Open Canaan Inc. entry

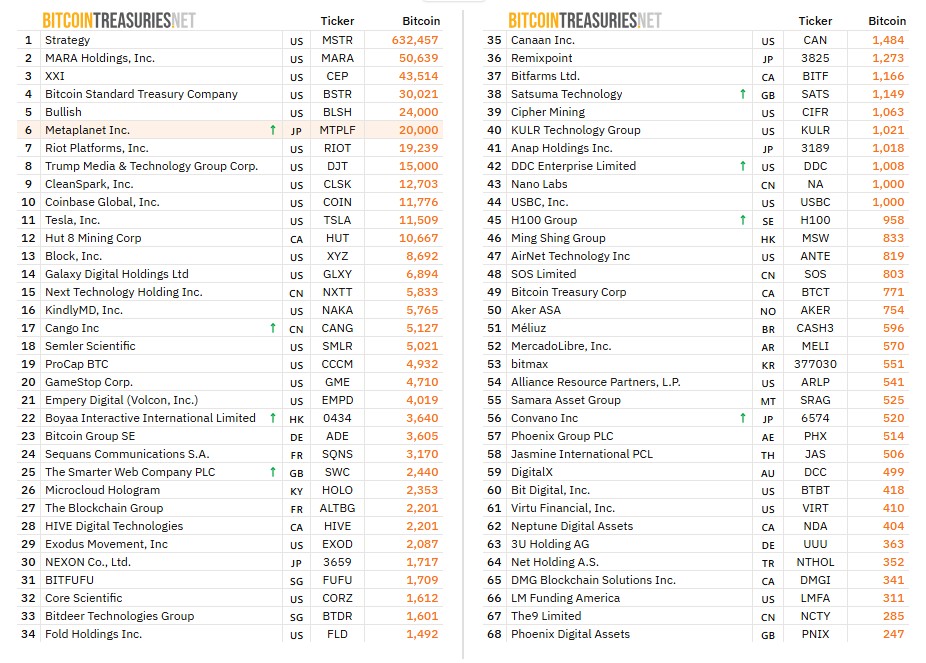tap(543, 40)
